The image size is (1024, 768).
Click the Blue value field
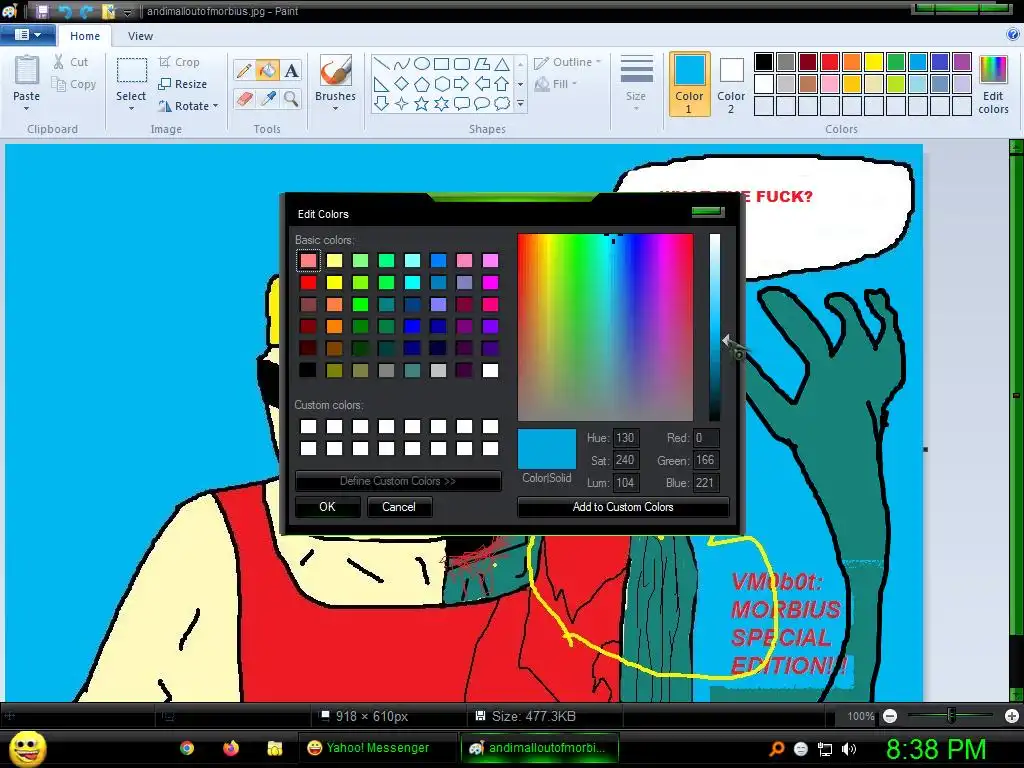tap(705, 483)
